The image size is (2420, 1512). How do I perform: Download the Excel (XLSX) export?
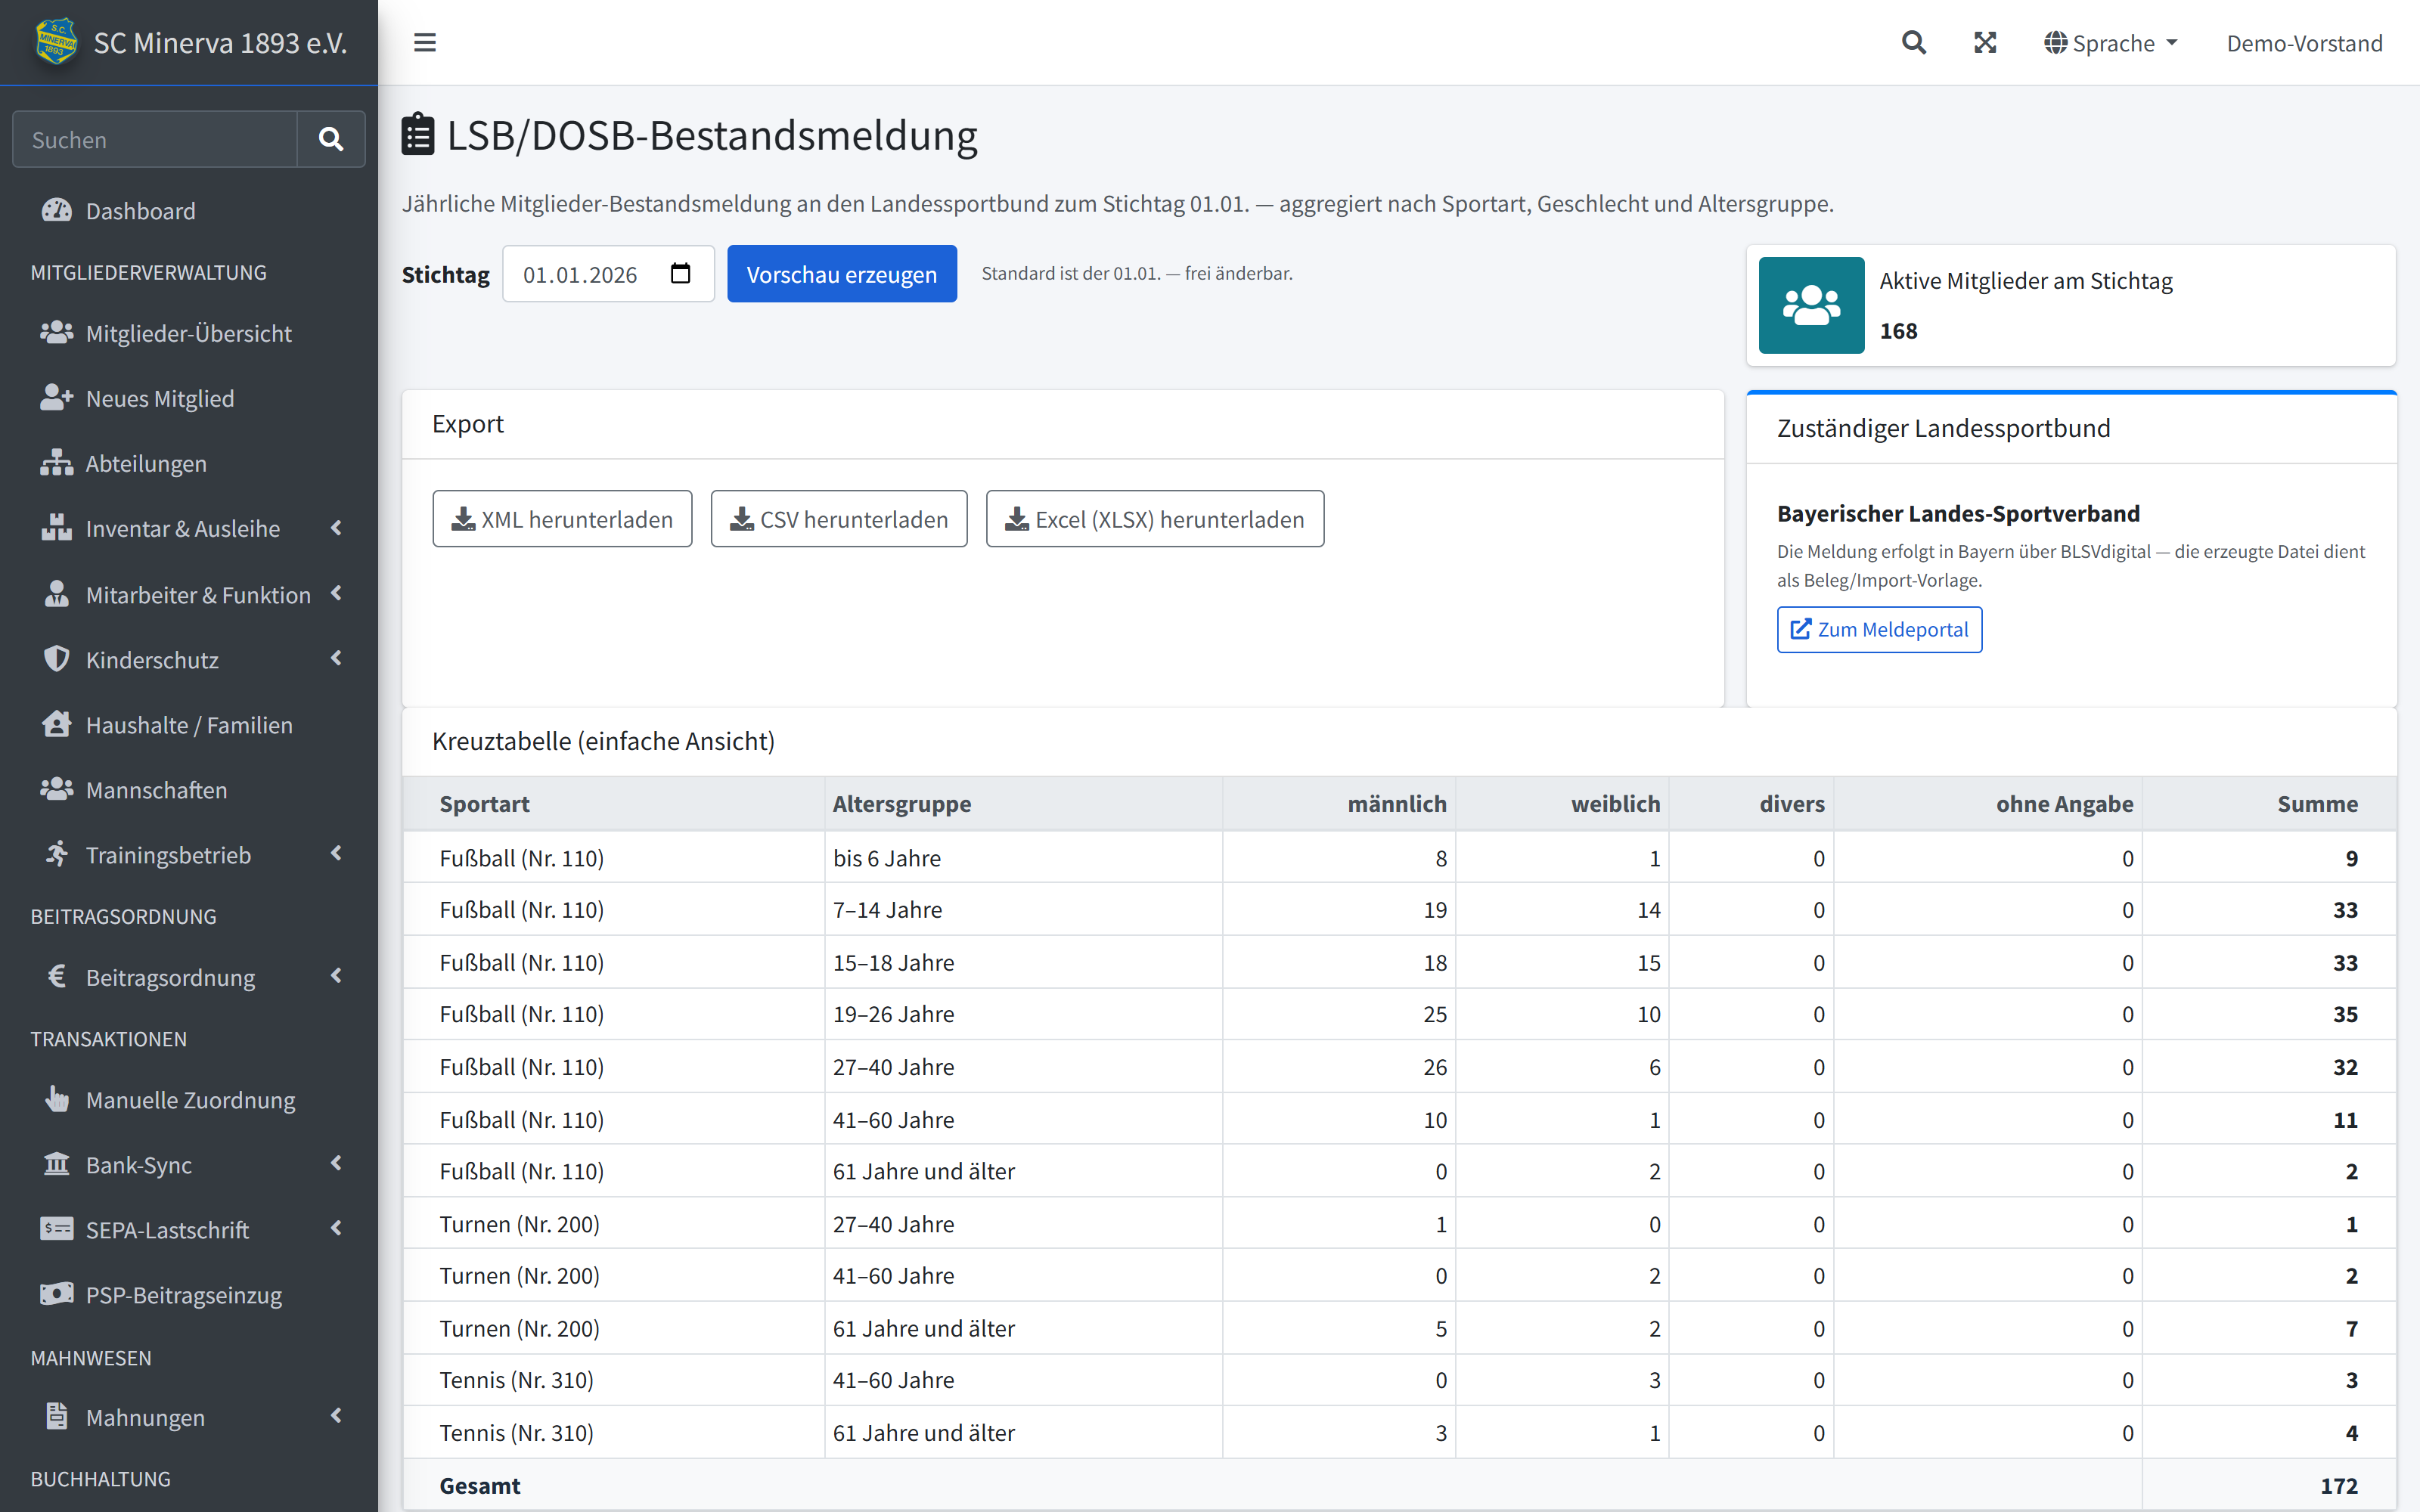[1155, 519]
